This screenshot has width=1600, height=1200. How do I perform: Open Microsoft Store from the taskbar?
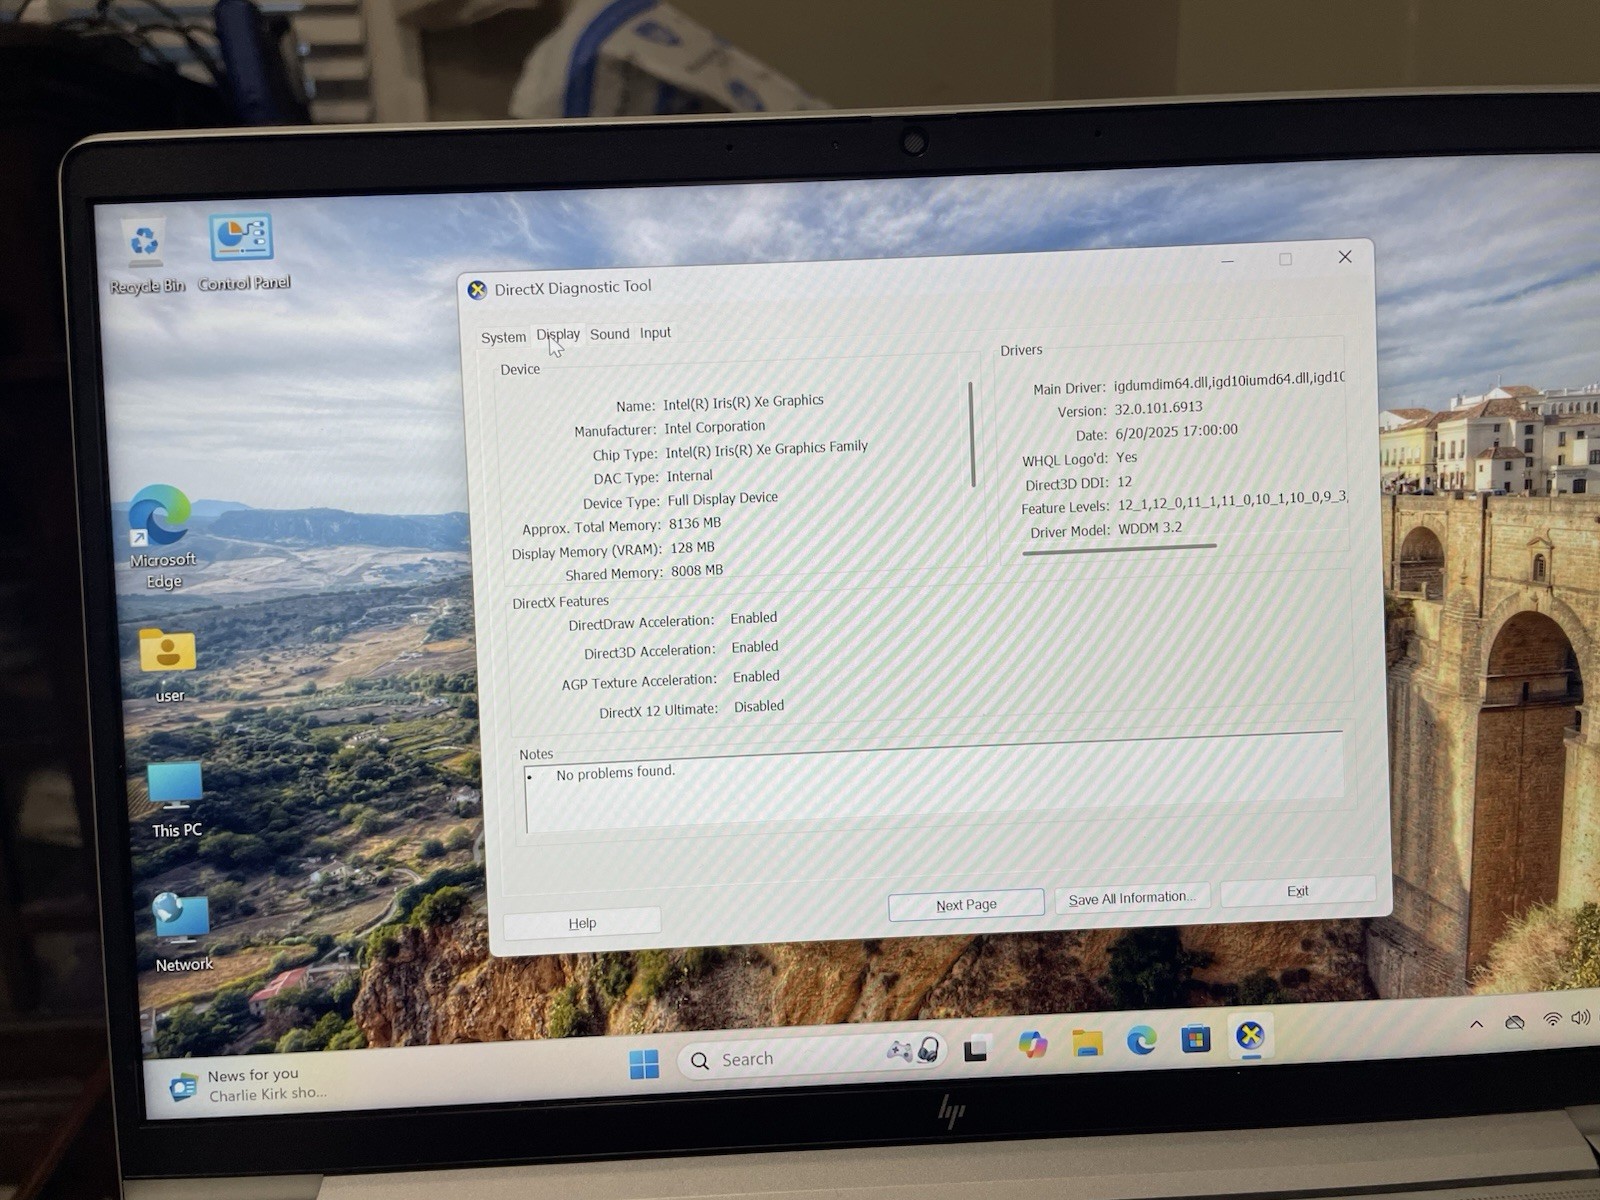tap(1195, 1039)
